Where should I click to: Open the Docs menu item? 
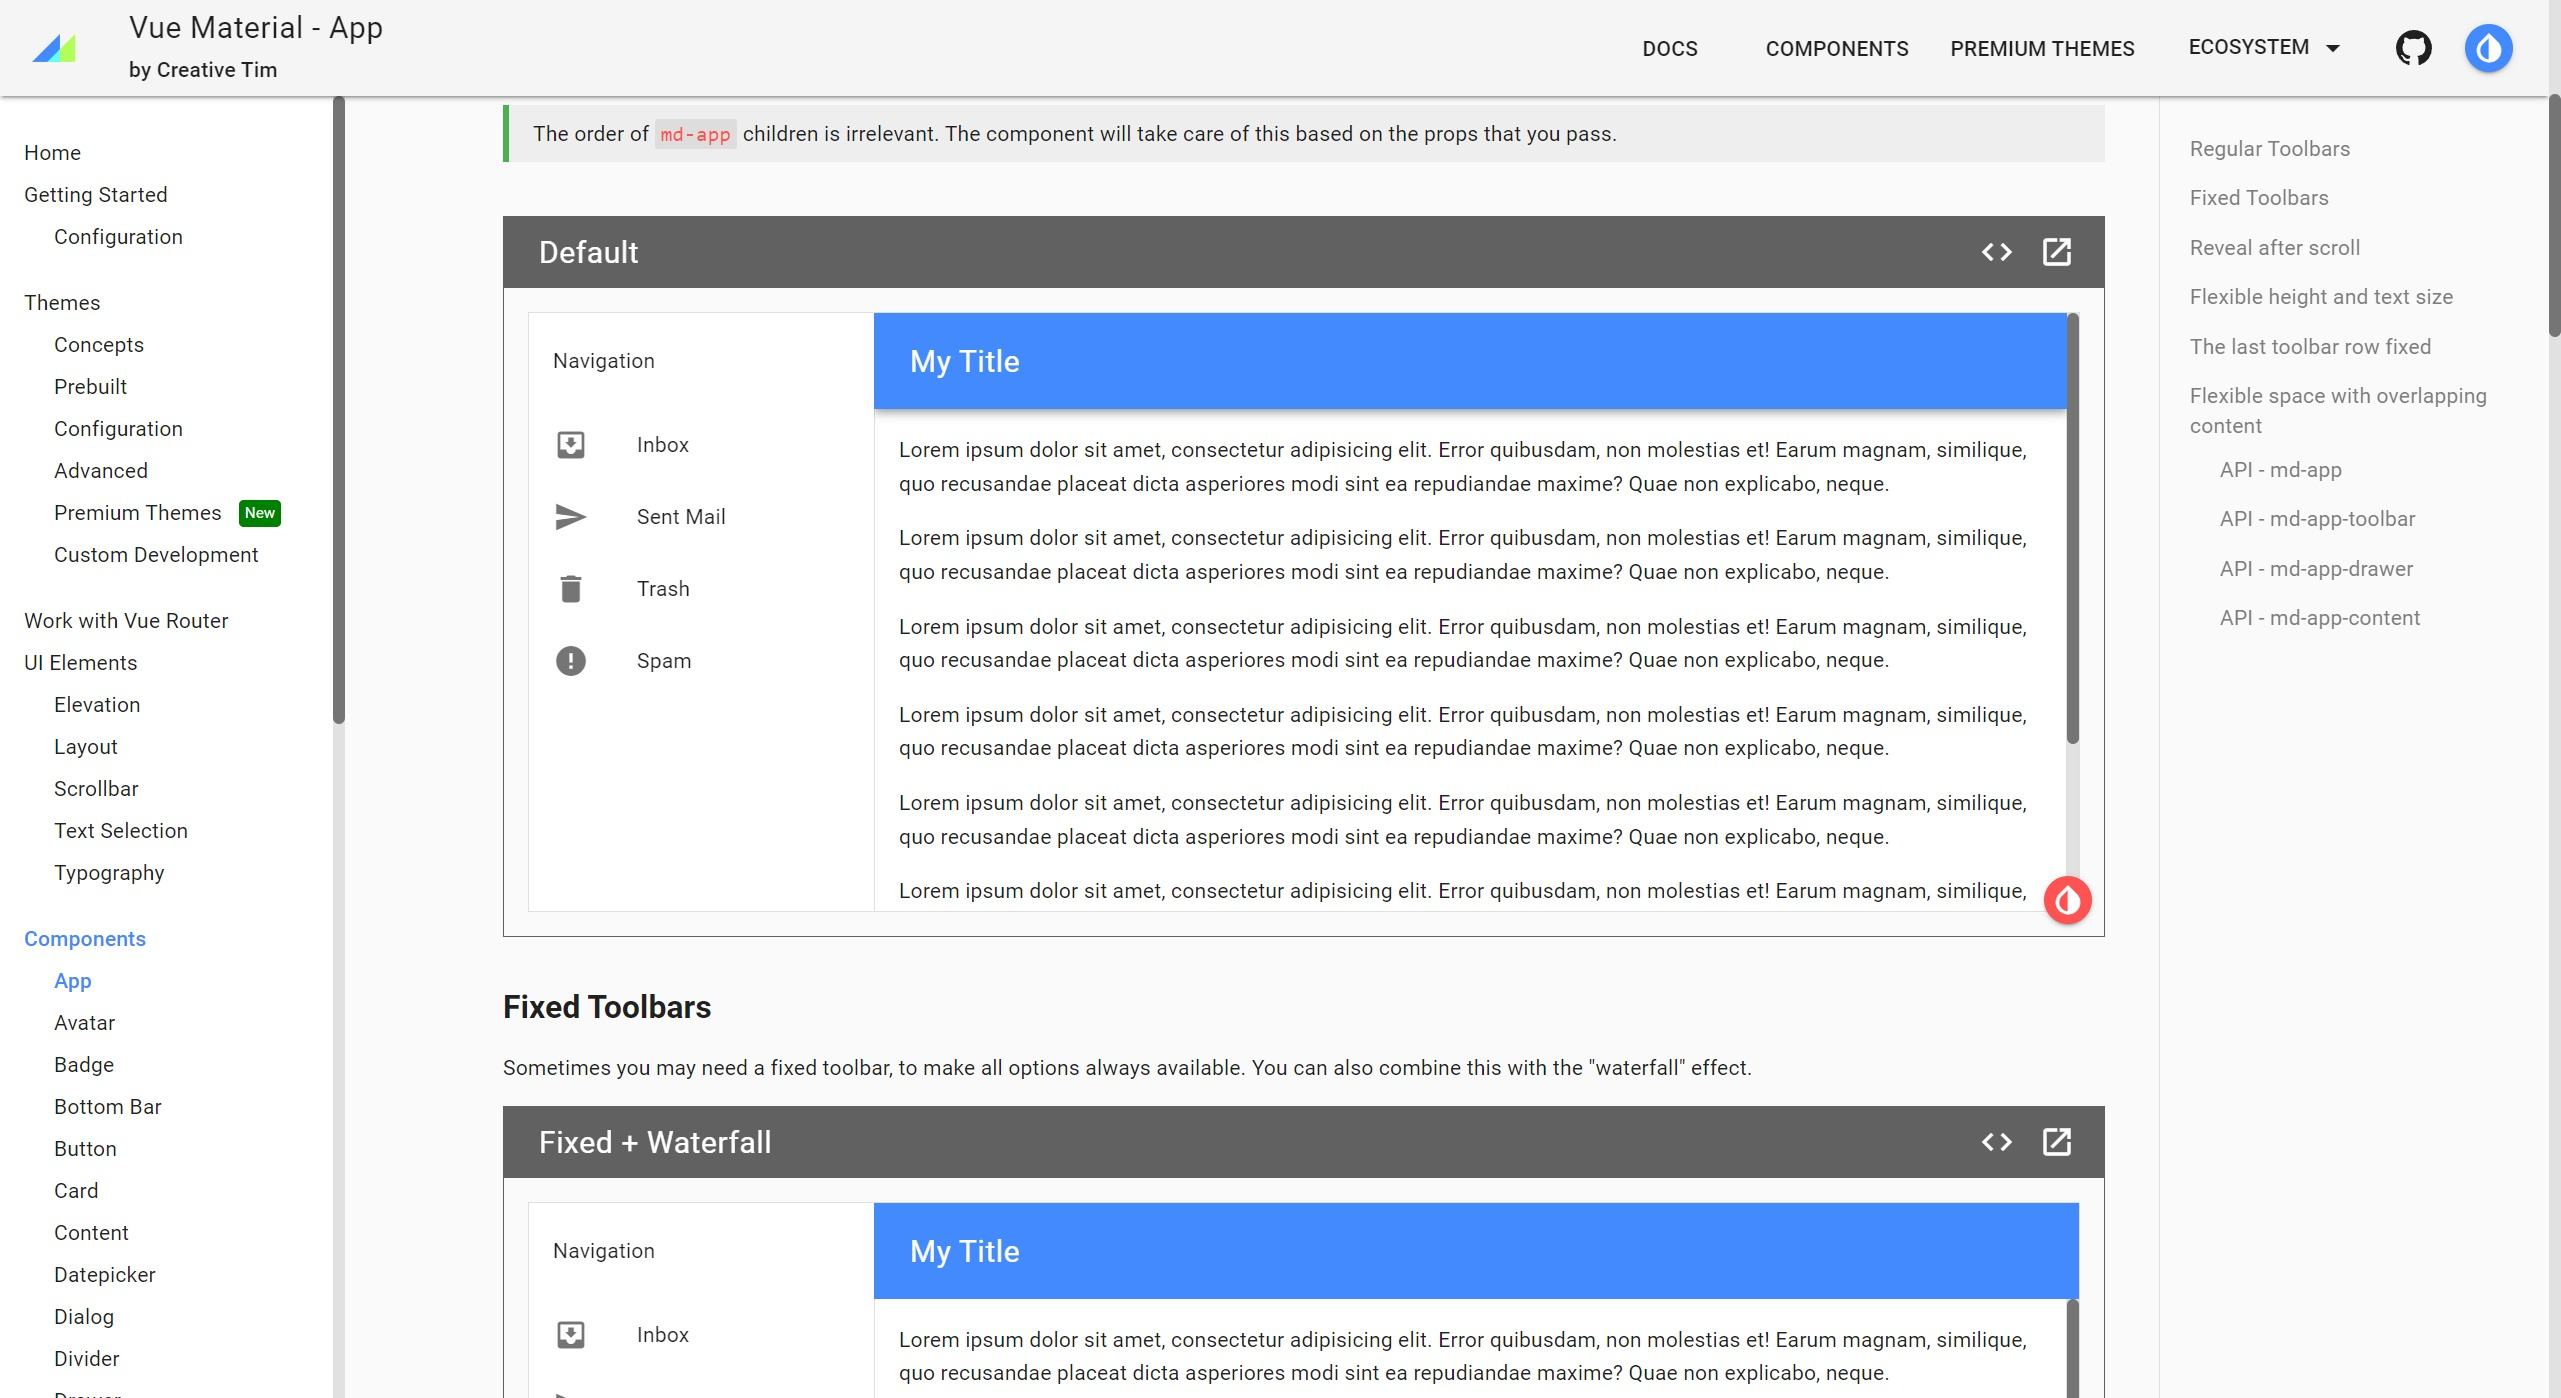coord(1669,49)
